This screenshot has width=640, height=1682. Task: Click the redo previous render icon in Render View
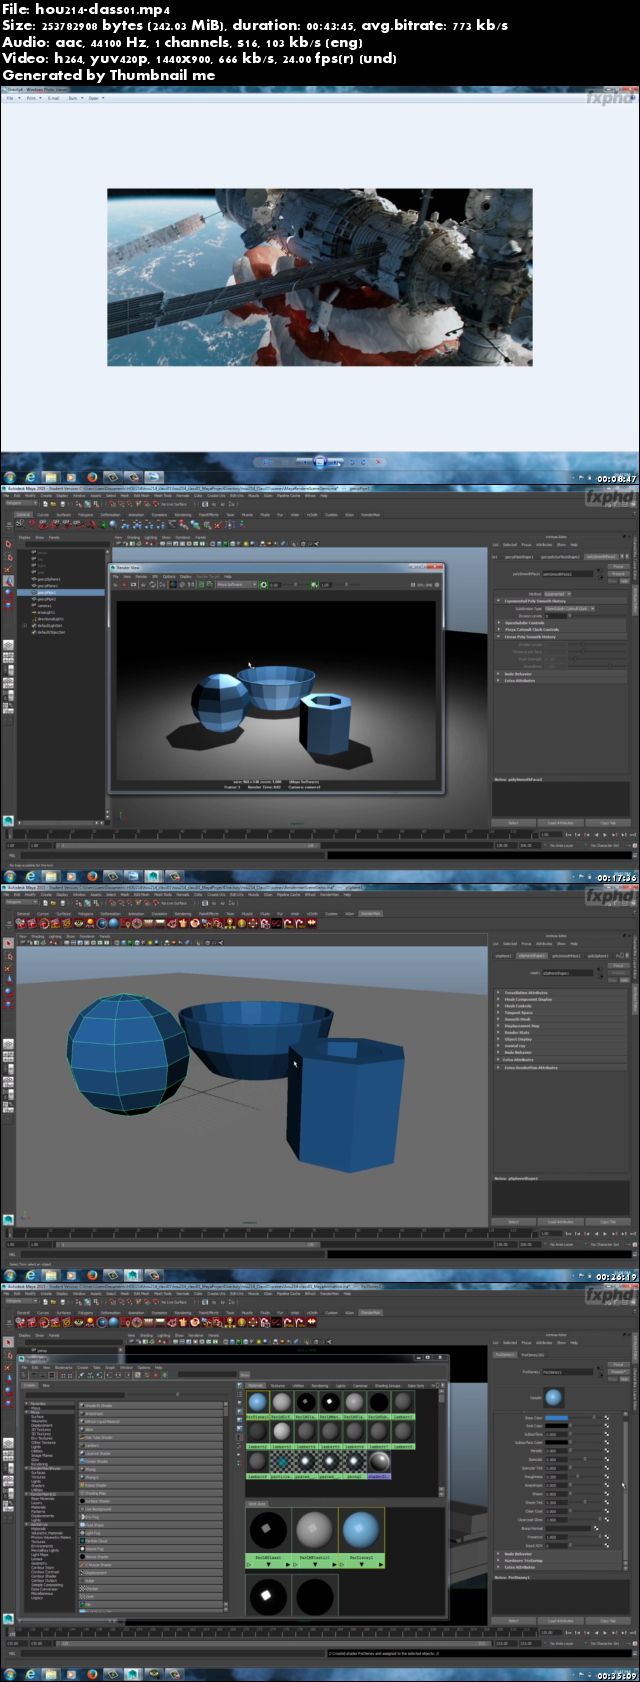point(123,584)
